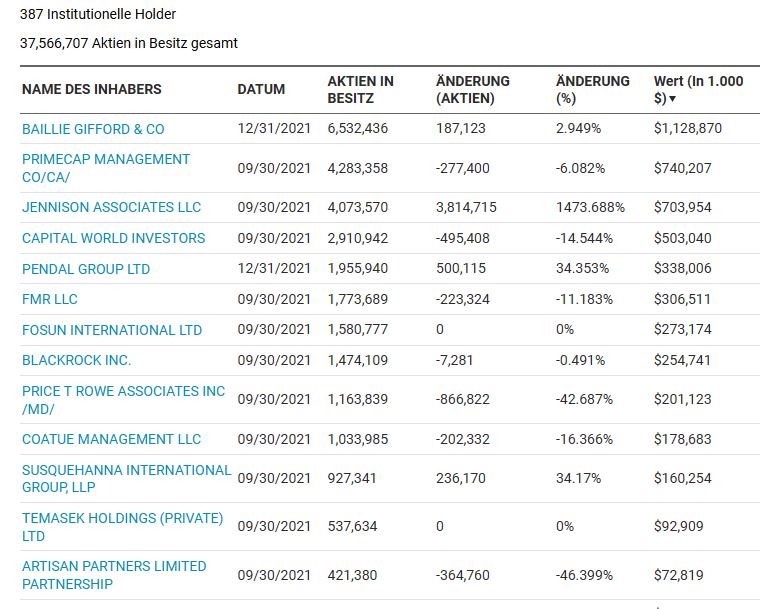Sort by the Name des Inhabers column

click(91, 89)
